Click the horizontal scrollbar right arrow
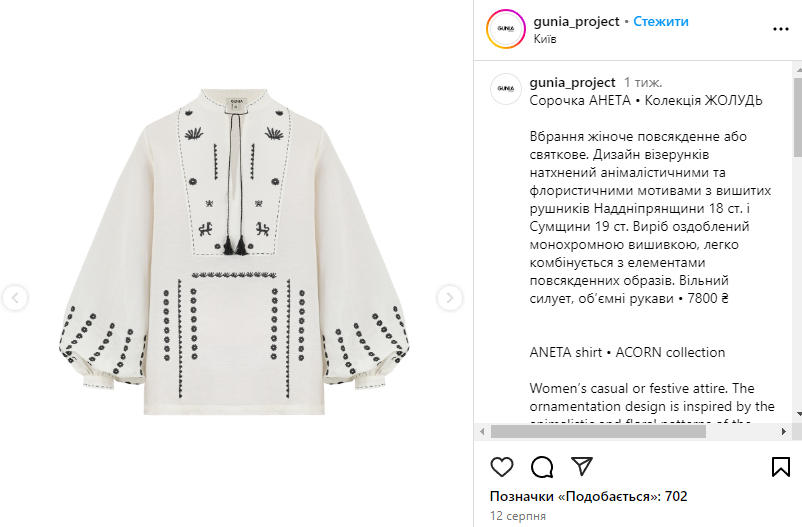 click(783, 432)
